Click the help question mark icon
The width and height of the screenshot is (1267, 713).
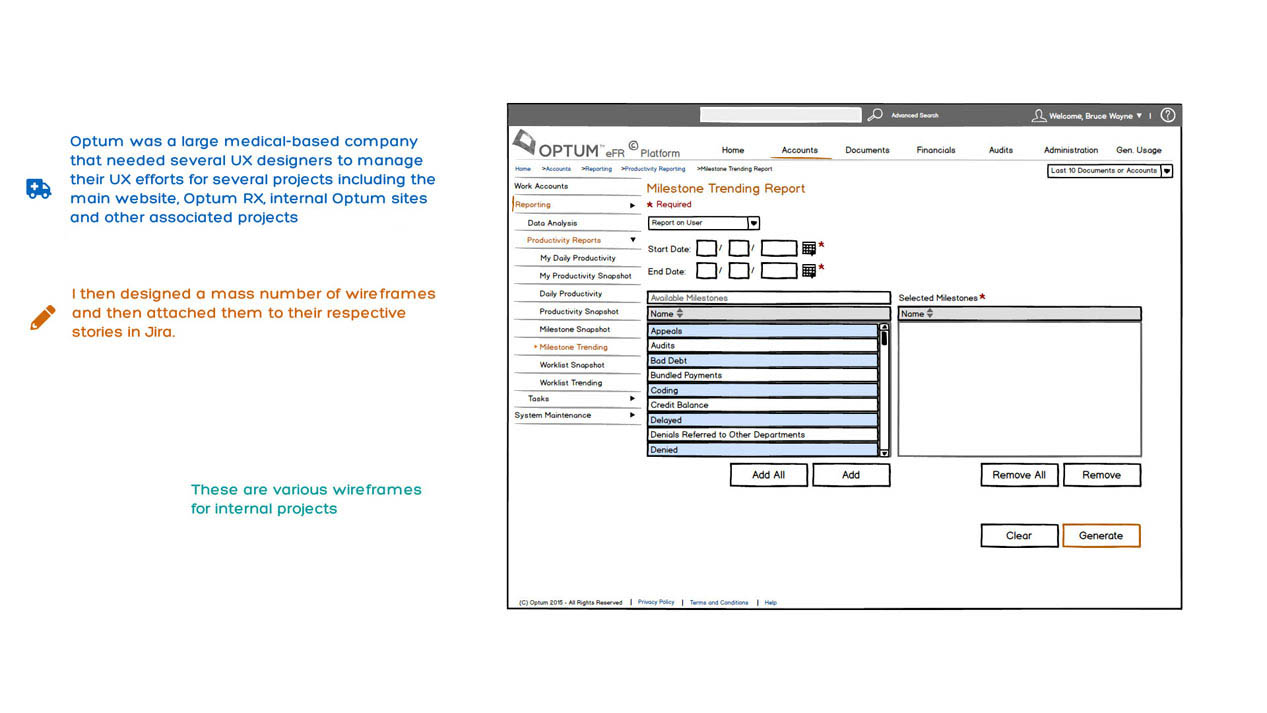tap(1167, 115)
